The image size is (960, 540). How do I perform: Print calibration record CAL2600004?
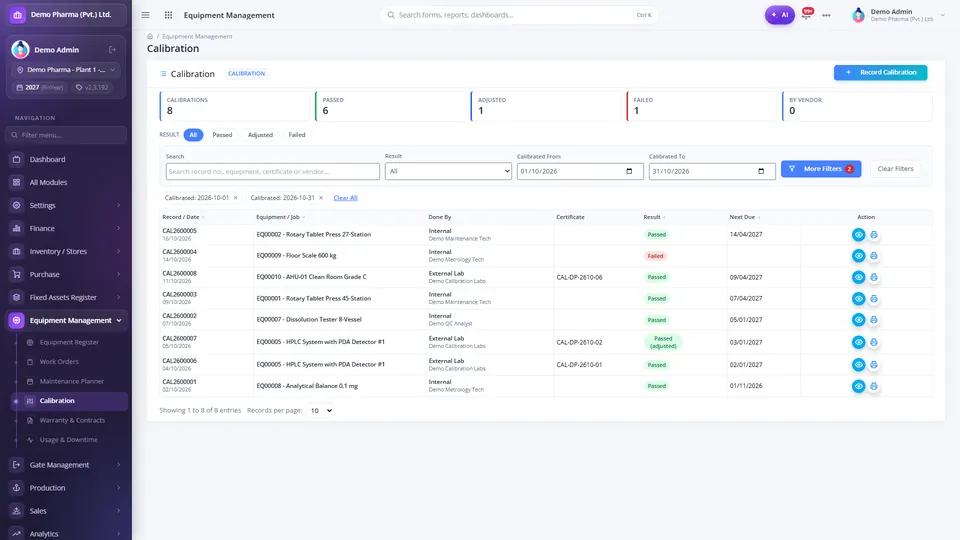tap(874, 256)
